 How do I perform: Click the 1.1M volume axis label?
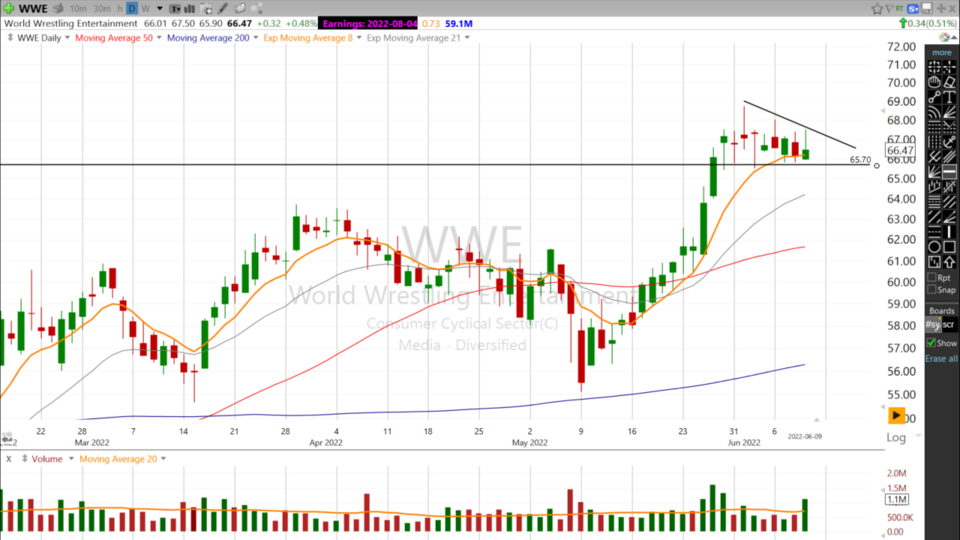pyautogui.click(x=897, y=500)
